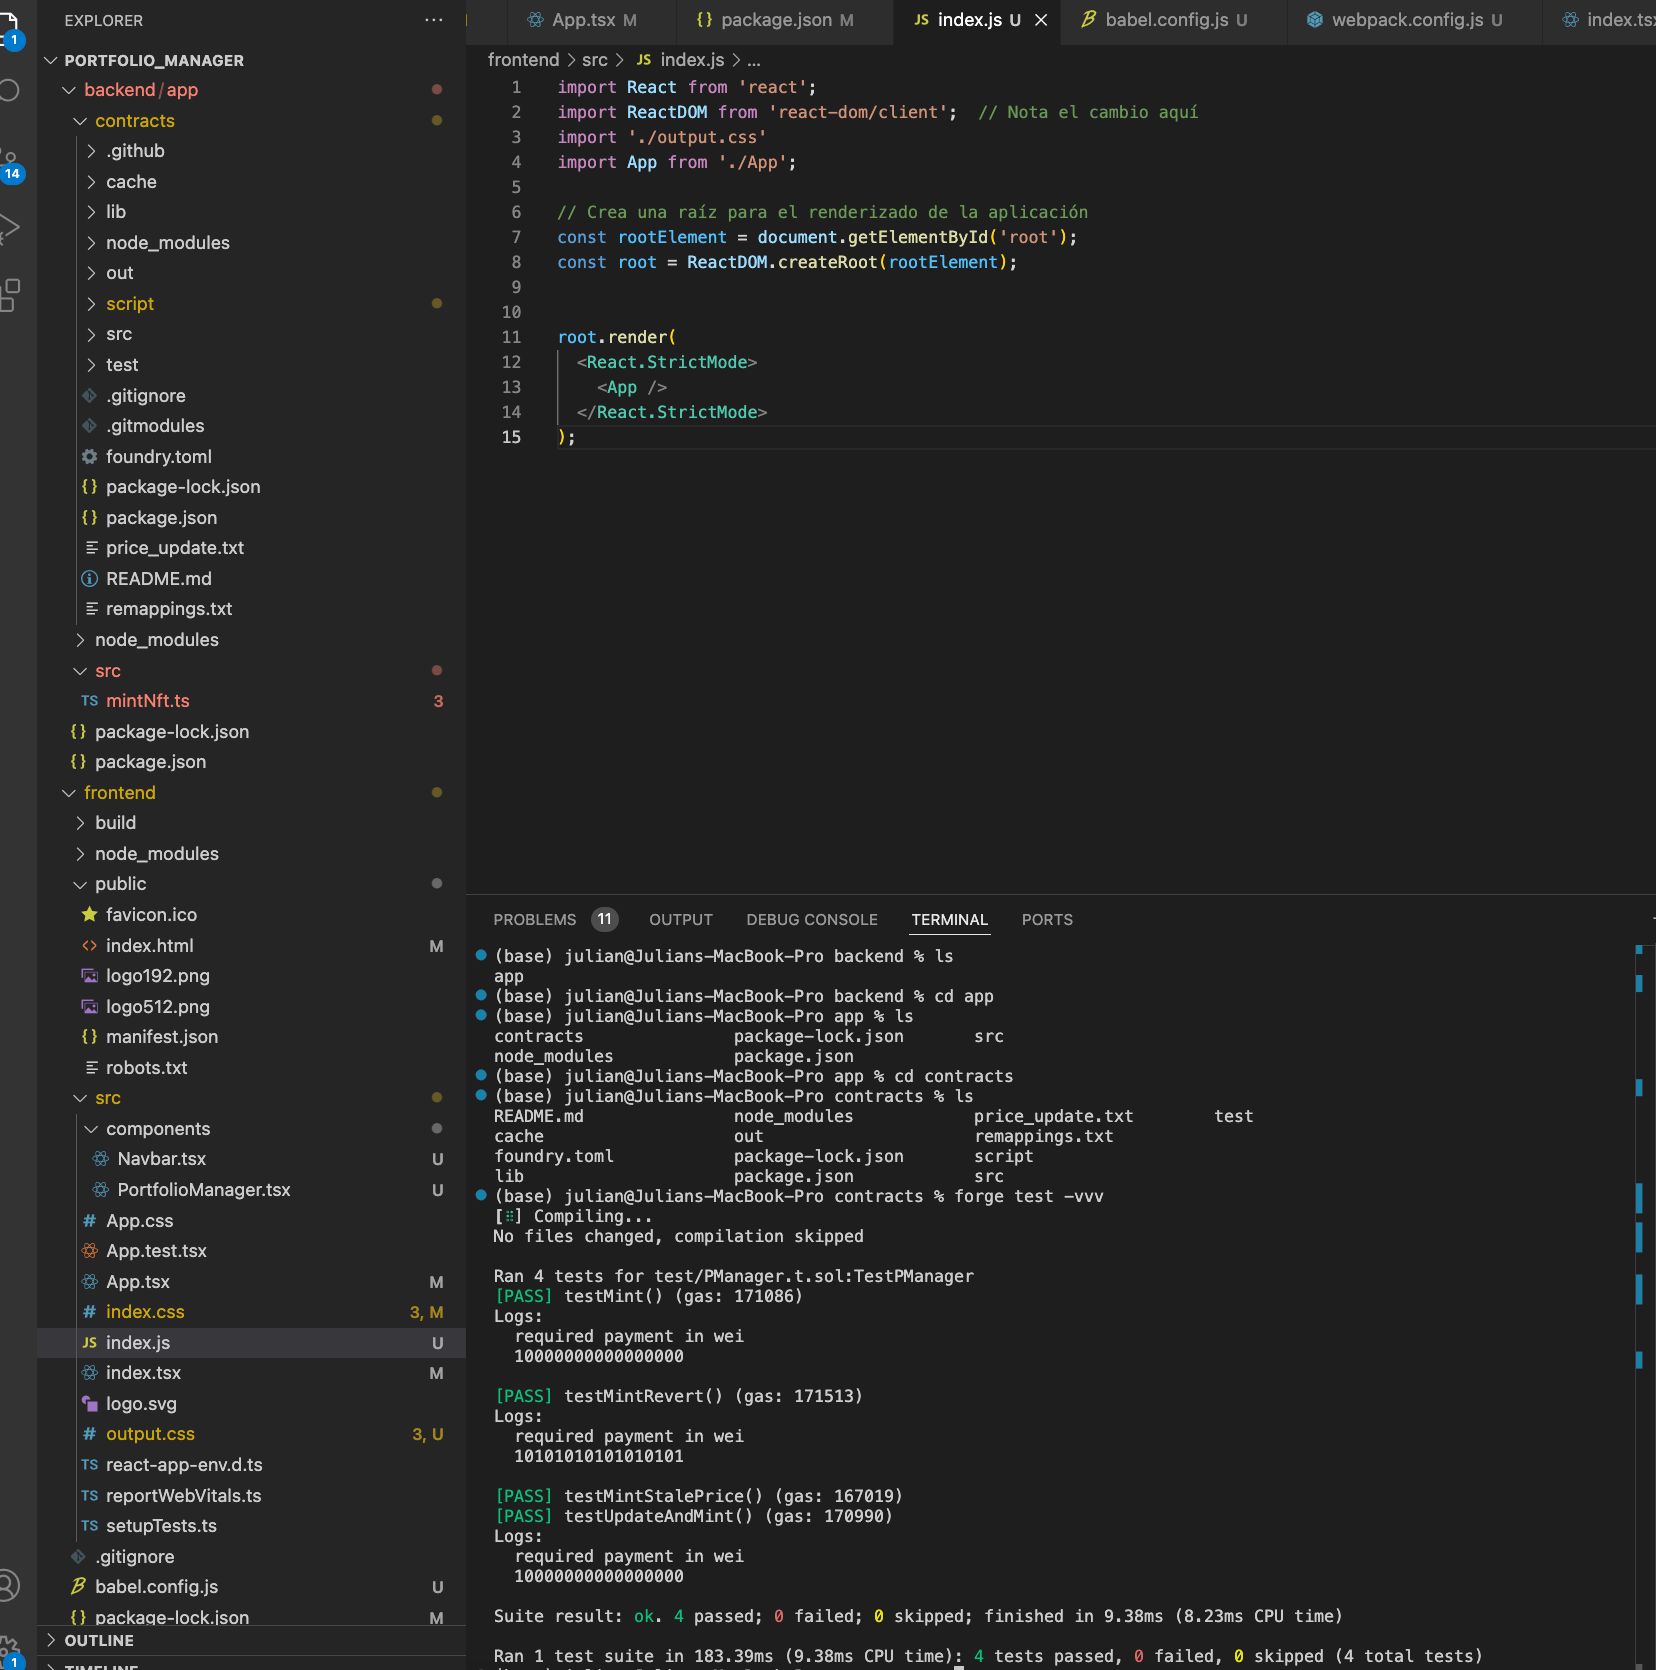Open the Extensions view icon

point(10,296)
